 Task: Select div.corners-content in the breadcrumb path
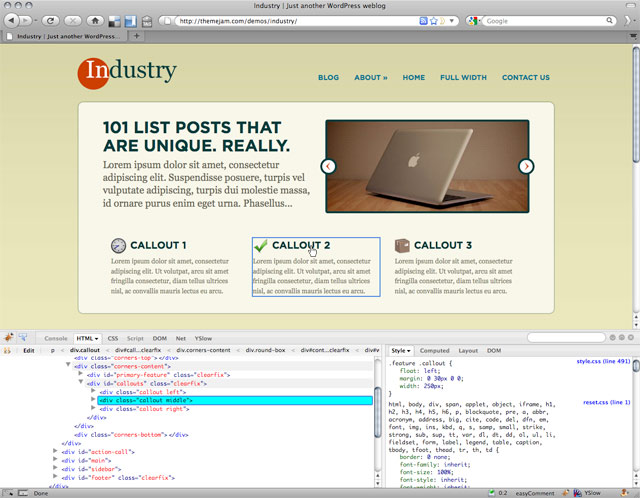[203, 350]
